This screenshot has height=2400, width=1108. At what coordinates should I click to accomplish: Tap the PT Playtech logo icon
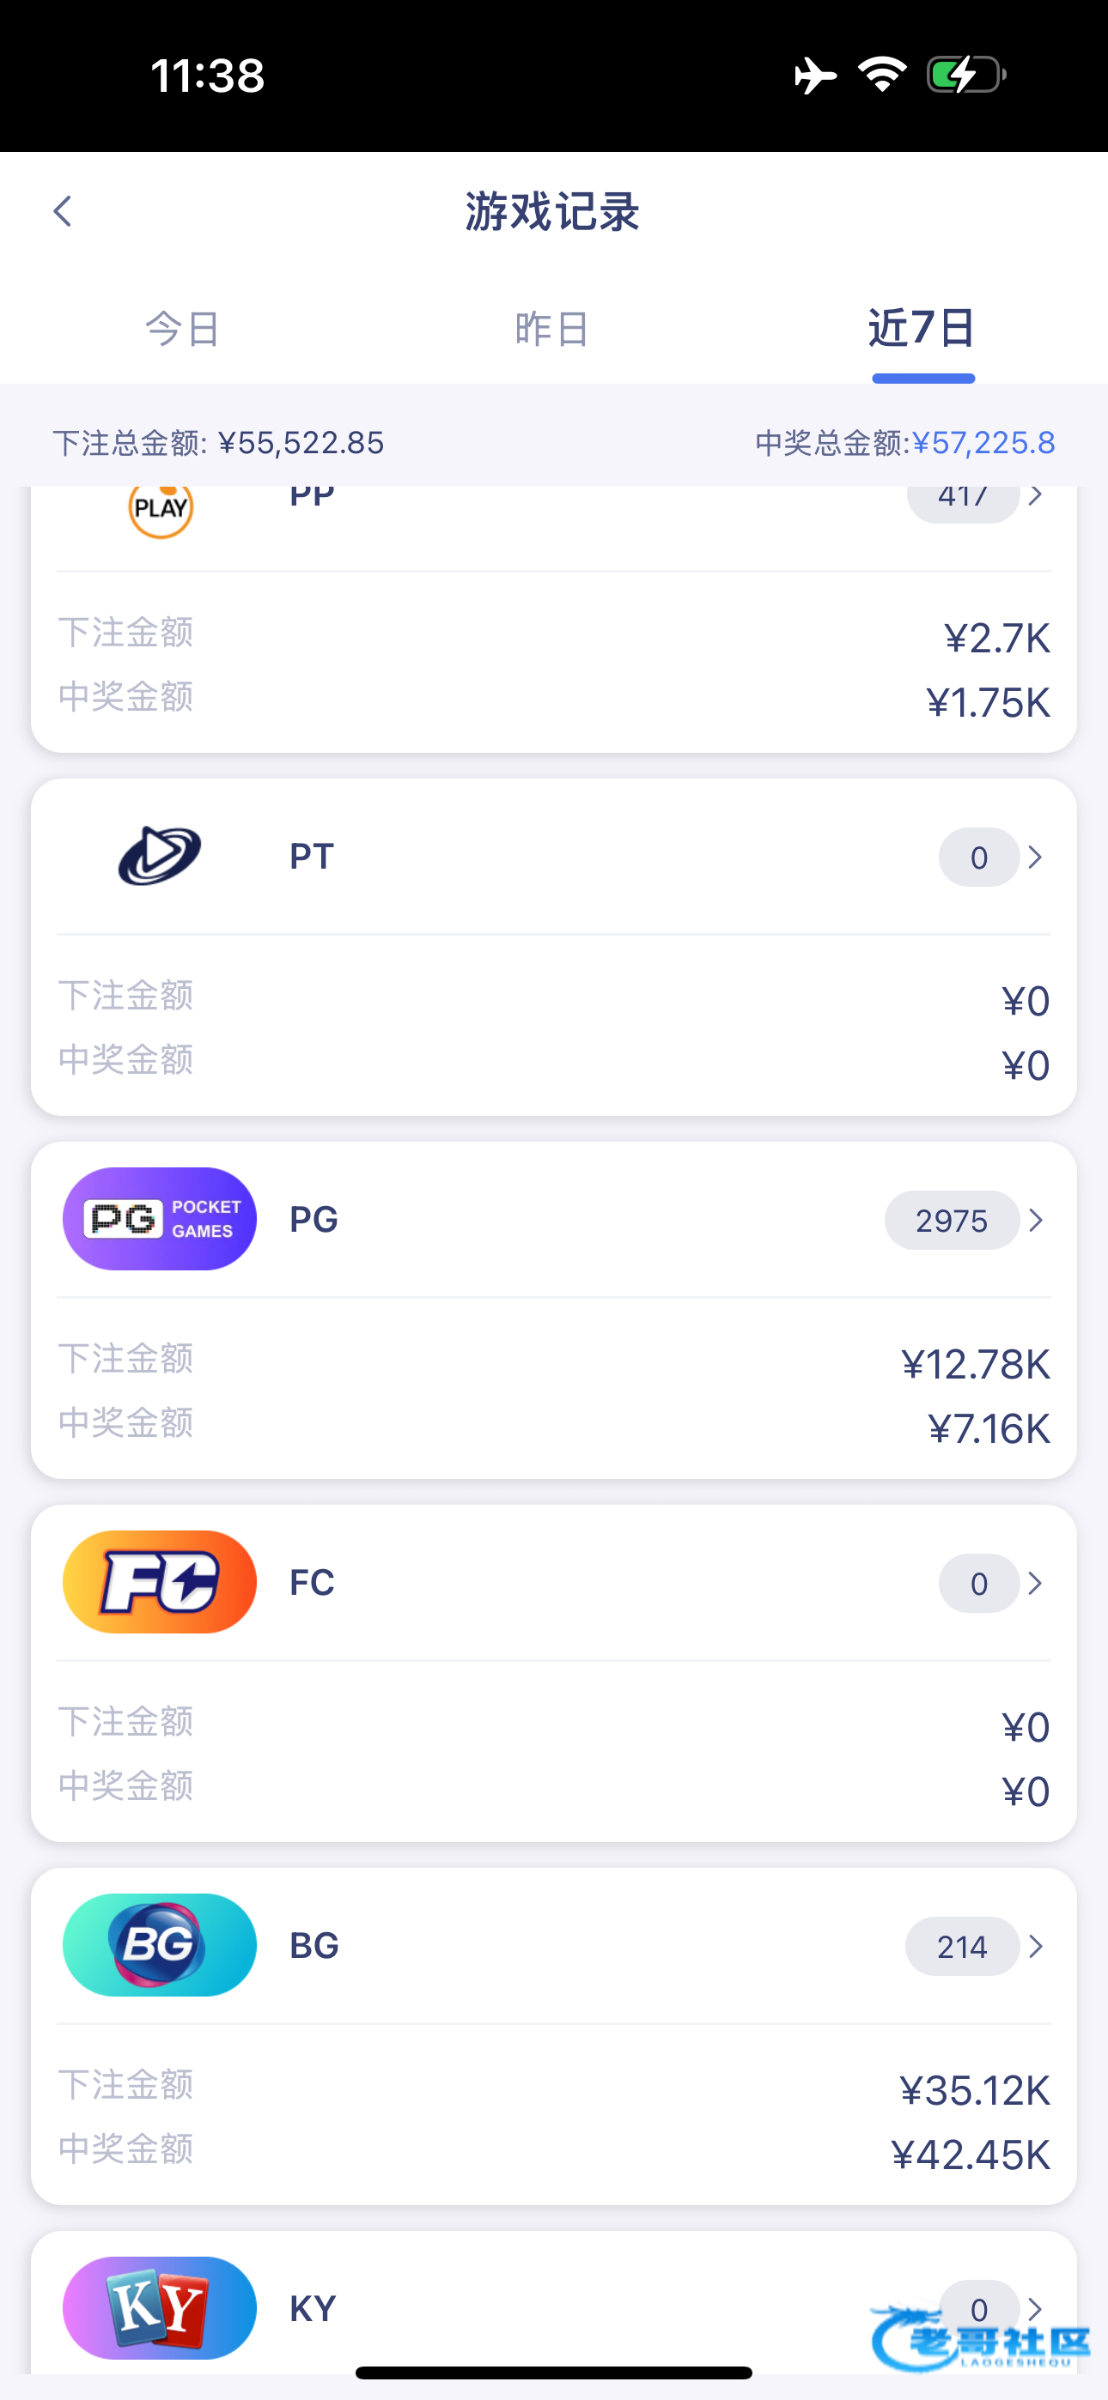click(x=160, y=856)
